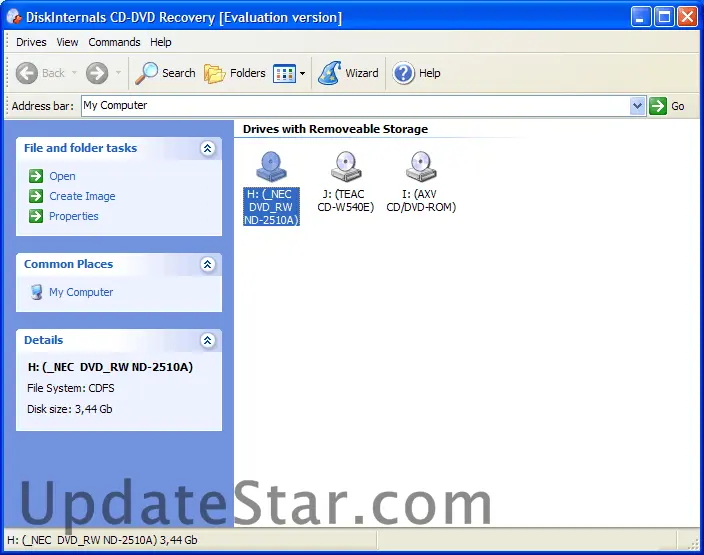The image size is (704, 555).
Task: Toggle the Folders pane button
Action: pyautogui.click(x=235, y=73)
